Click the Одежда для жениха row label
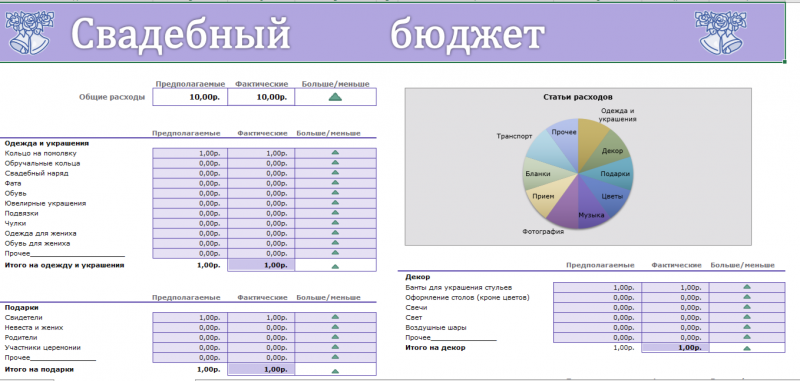 [41, 233]
